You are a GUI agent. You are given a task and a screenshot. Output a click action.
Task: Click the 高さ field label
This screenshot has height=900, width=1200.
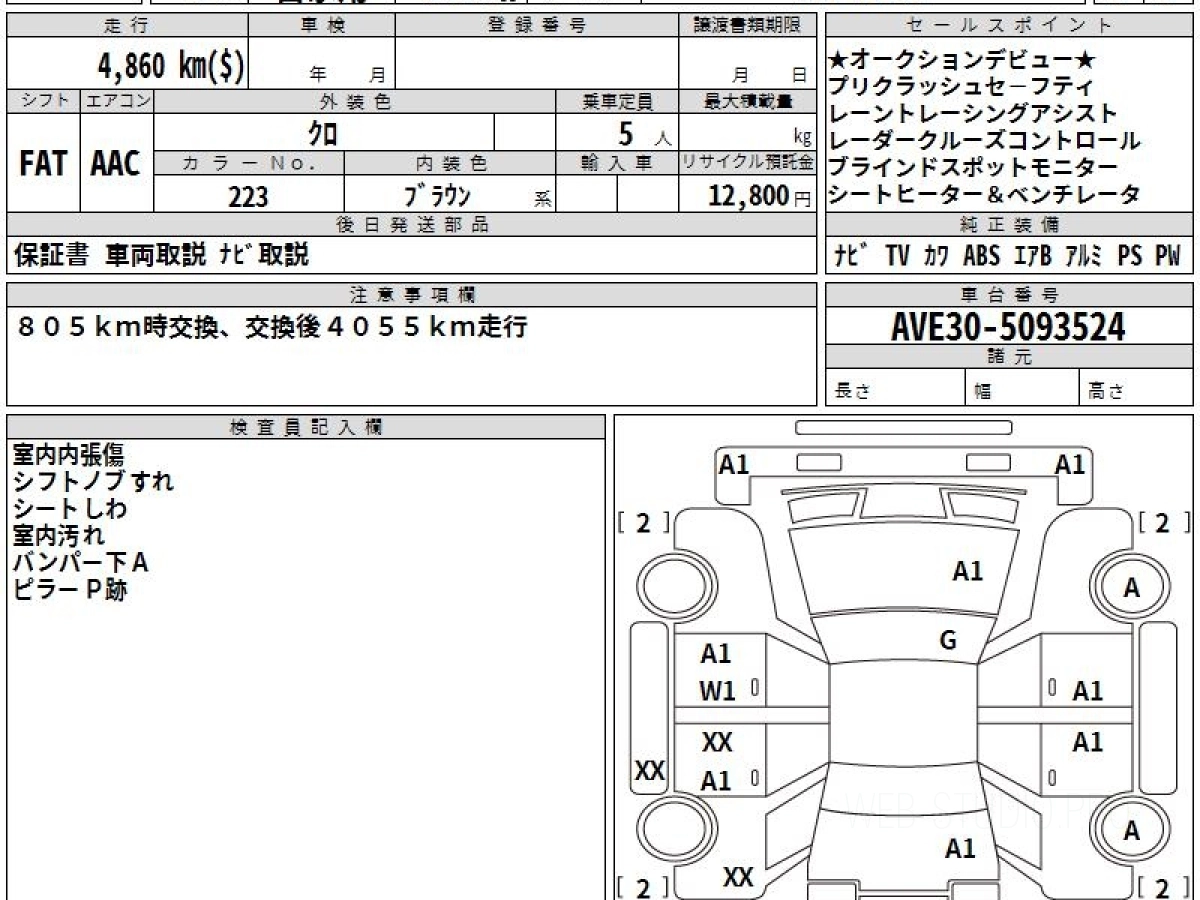tap(1107, 392)
